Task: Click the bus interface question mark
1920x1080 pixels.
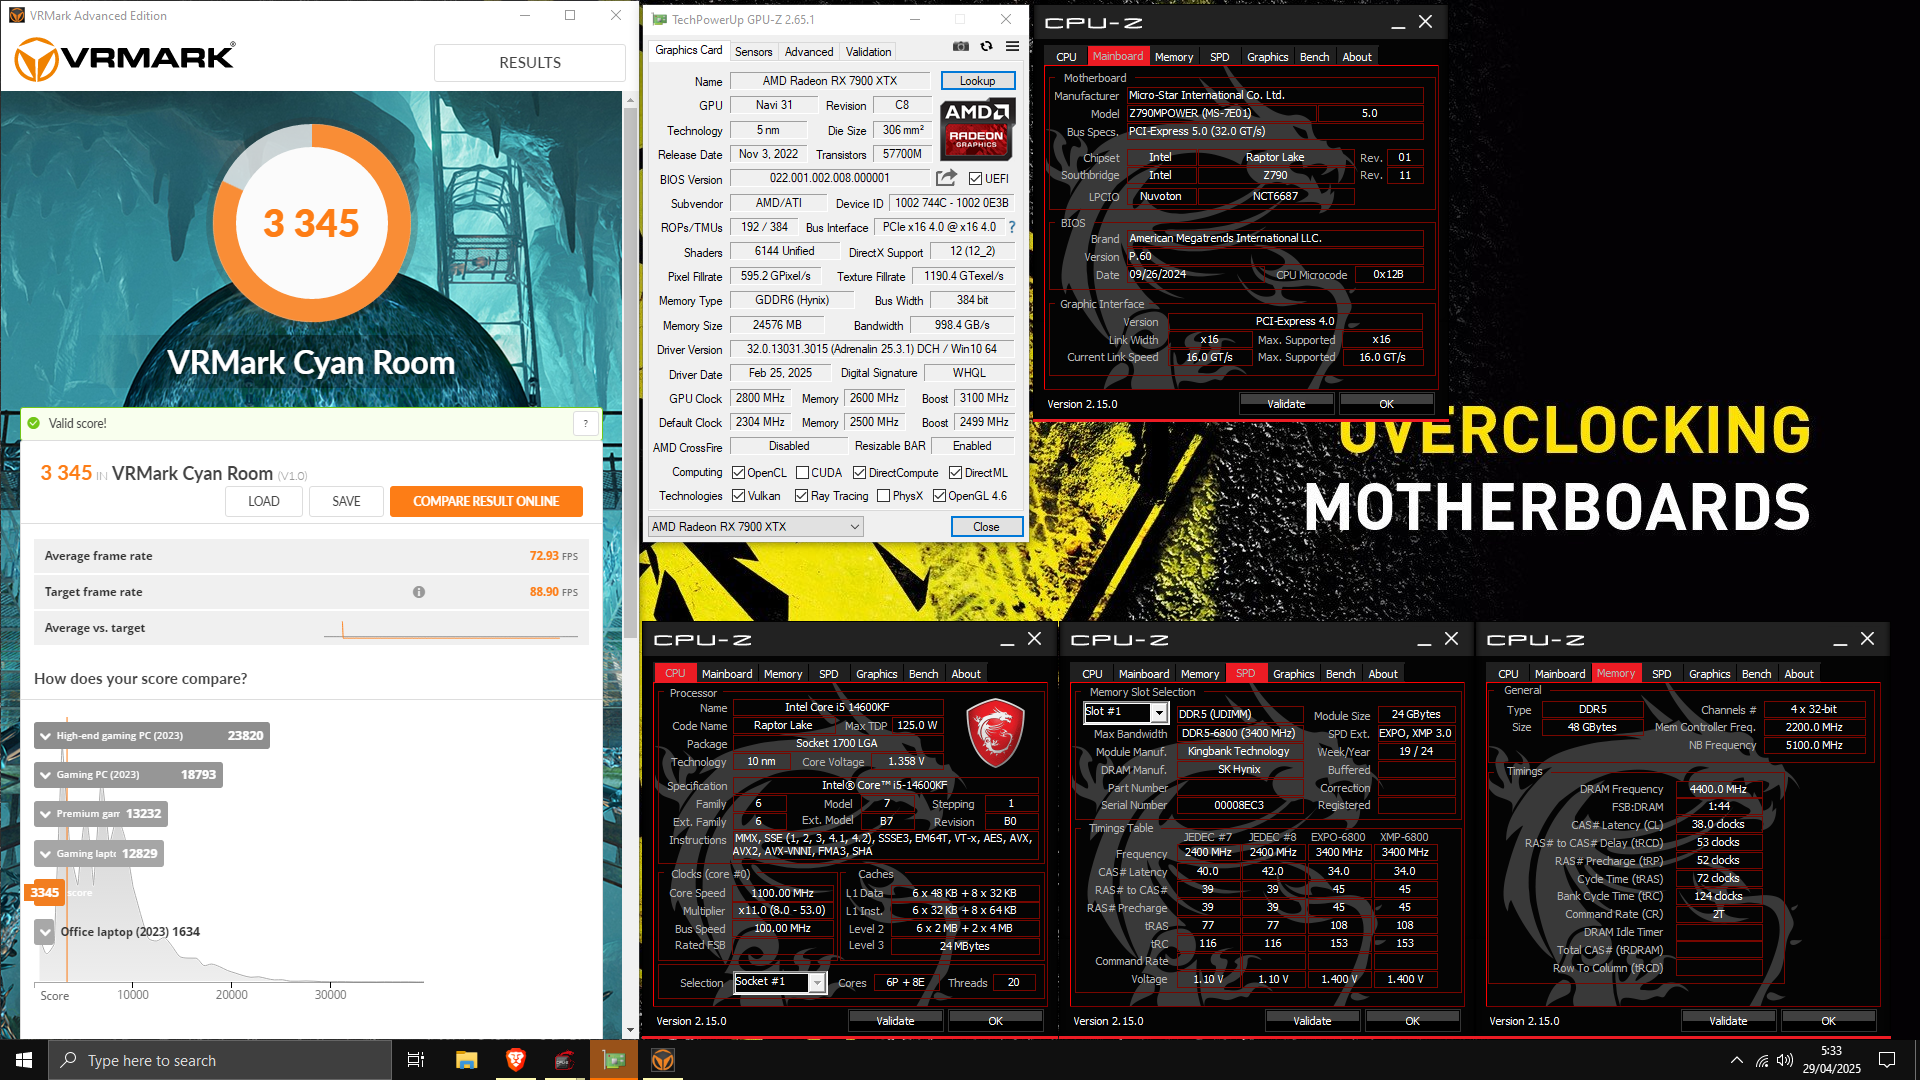Action: (1011, 227)
